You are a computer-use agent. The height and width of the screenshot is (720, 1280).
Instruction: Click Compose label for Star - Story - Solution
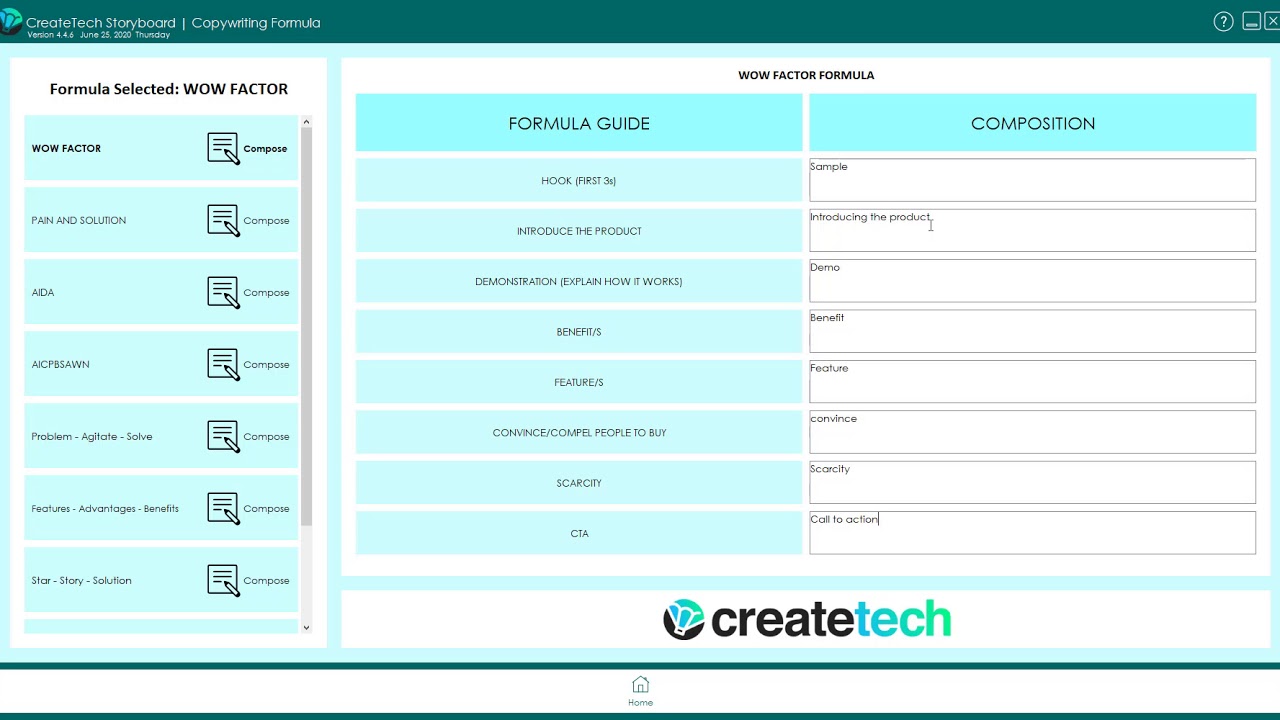click(266, 581)
